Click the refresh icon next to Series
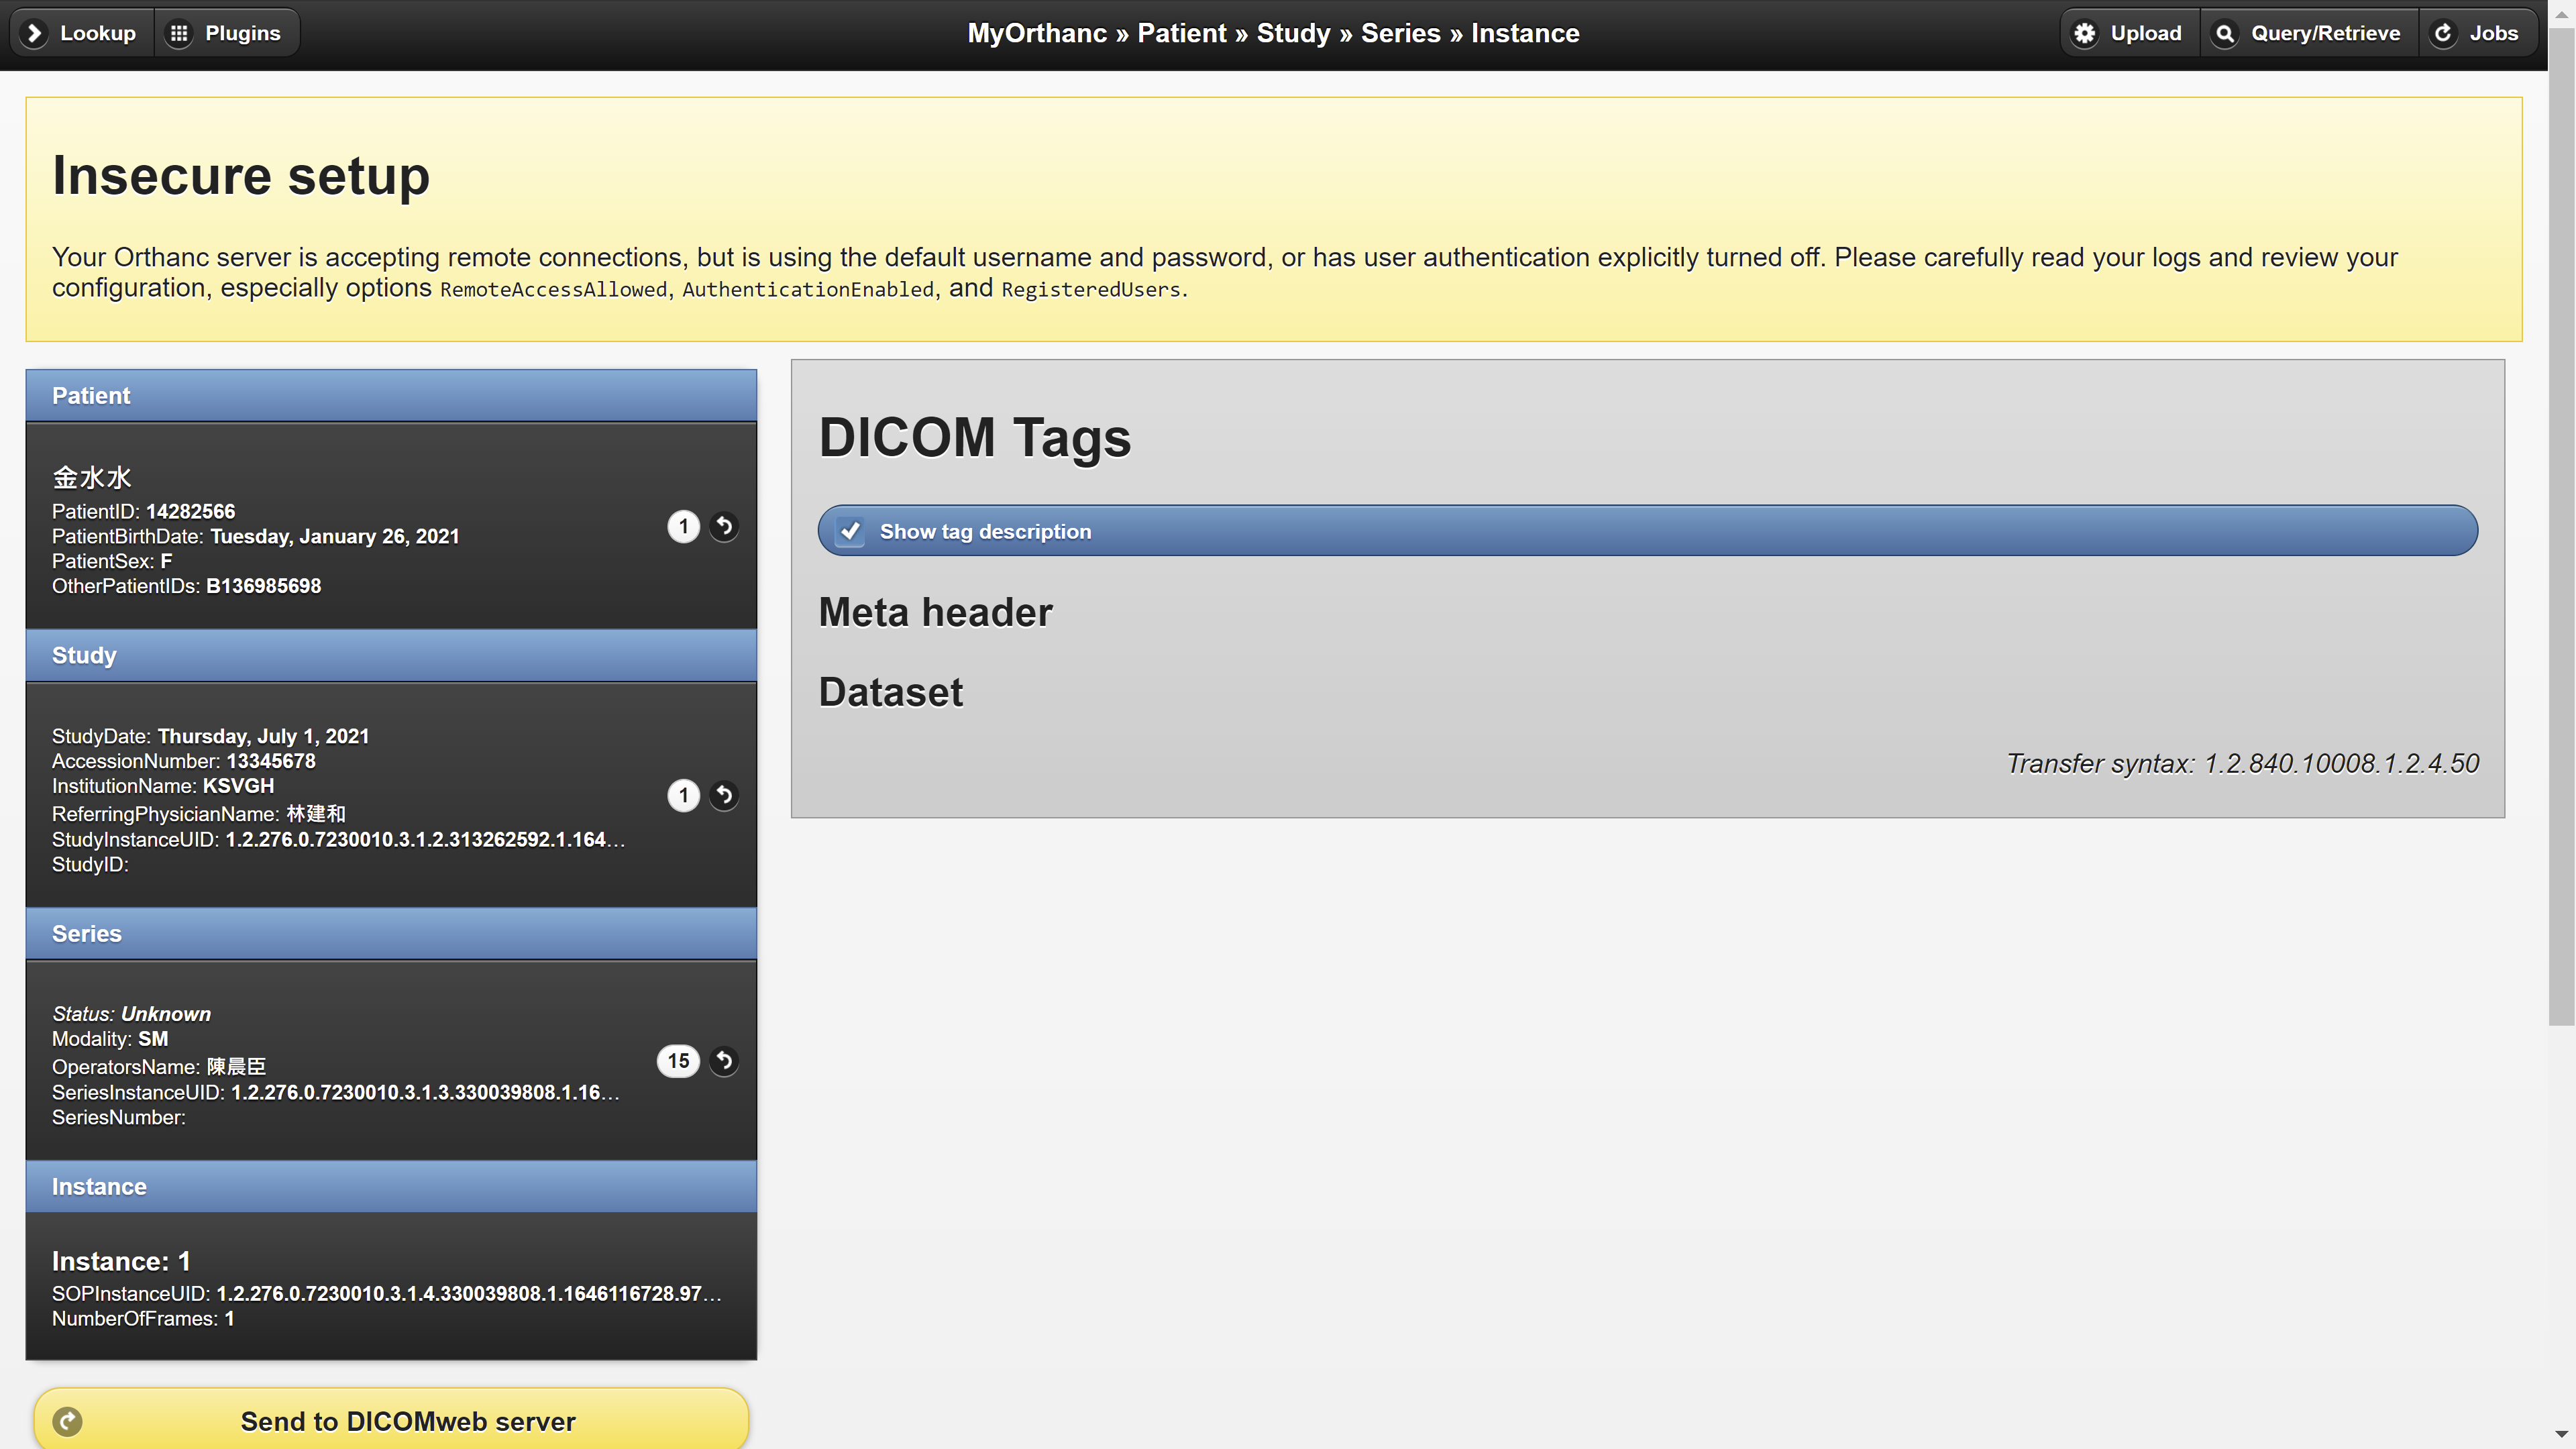Viewport: 2576px width, 1449px height. pyautogui.click(x=724, y=1060)
